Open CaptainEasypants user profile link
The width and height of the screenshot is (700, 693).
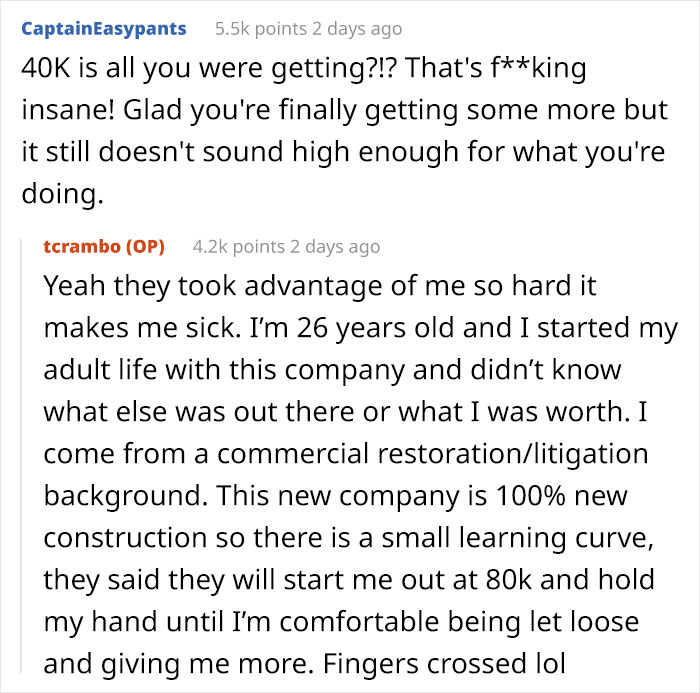click(103, 28)
